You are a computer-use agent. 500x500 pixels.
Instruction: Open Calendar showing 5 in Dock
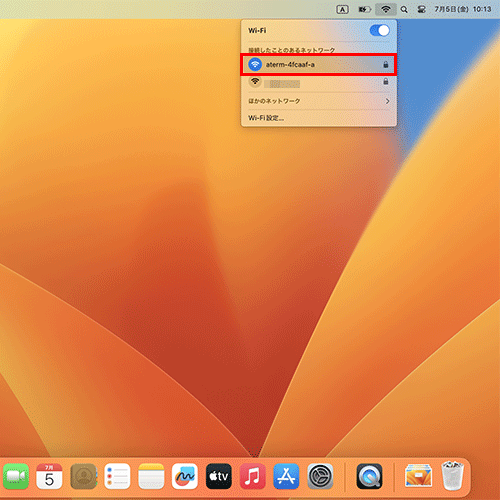pos(49,476)
